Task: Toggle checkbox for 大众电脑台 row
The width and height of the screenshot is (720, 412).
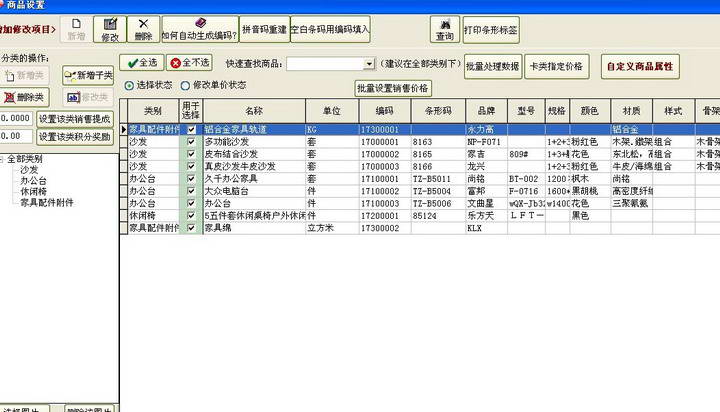Action: tap(191, 191)
